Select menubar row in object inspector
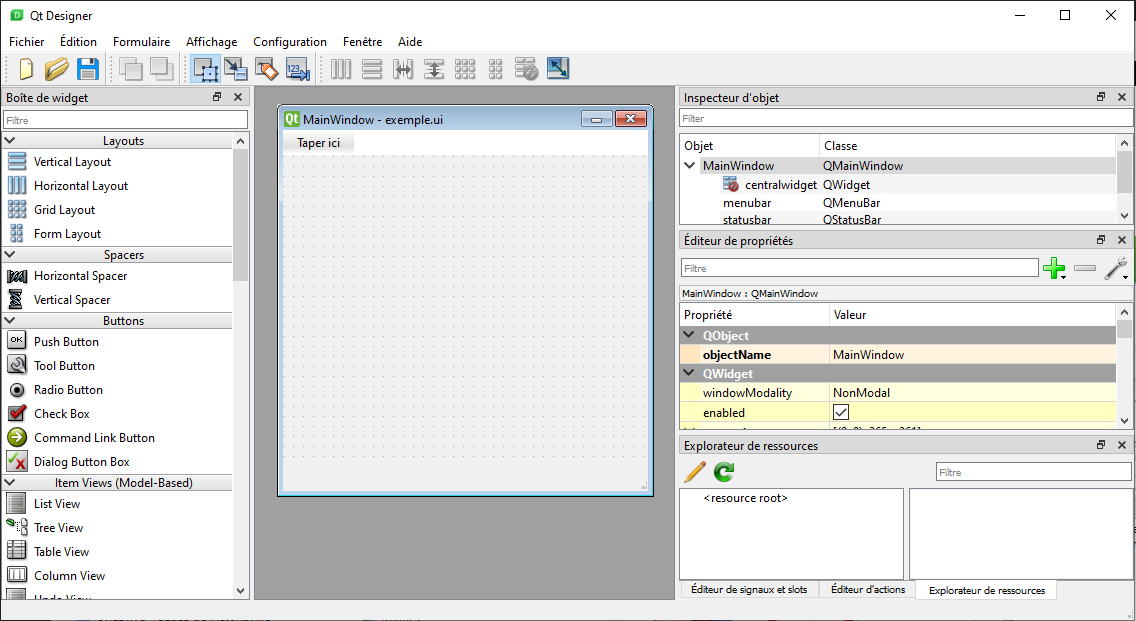Screen dimensions: 1136x621 click(898, 203)
